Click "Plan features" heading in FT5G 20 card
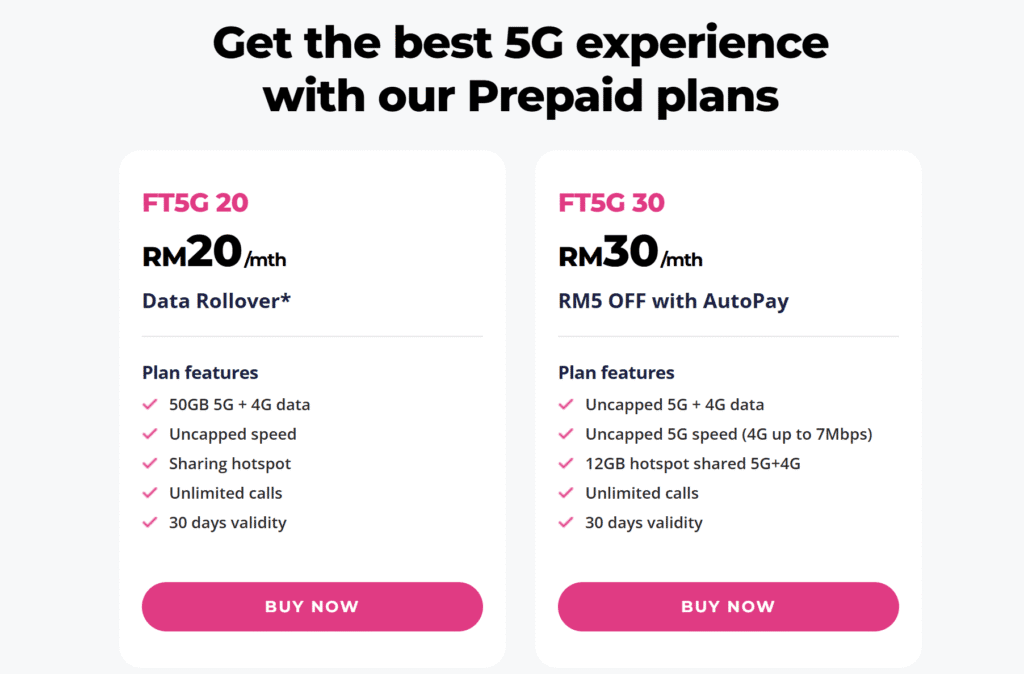The image size is (1024, 674). pos(200,372)
